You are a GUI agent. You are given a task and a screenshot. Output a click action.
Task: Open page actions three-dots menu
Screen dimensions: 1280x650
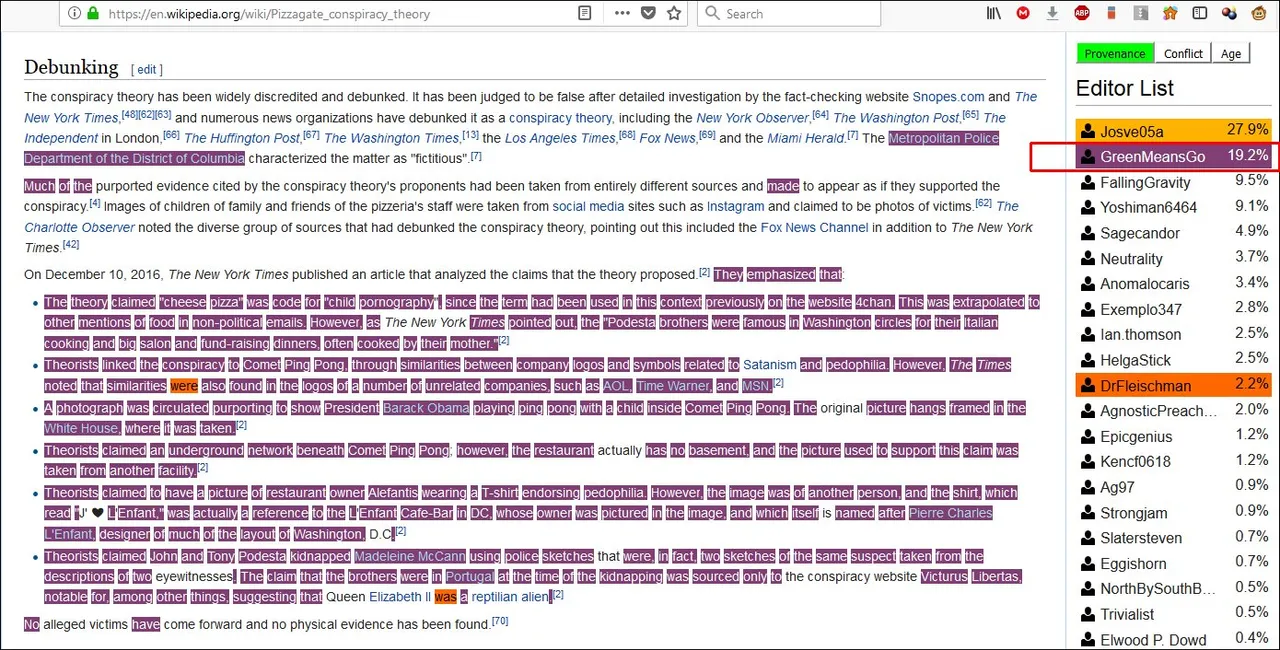[x=622, y=13]
